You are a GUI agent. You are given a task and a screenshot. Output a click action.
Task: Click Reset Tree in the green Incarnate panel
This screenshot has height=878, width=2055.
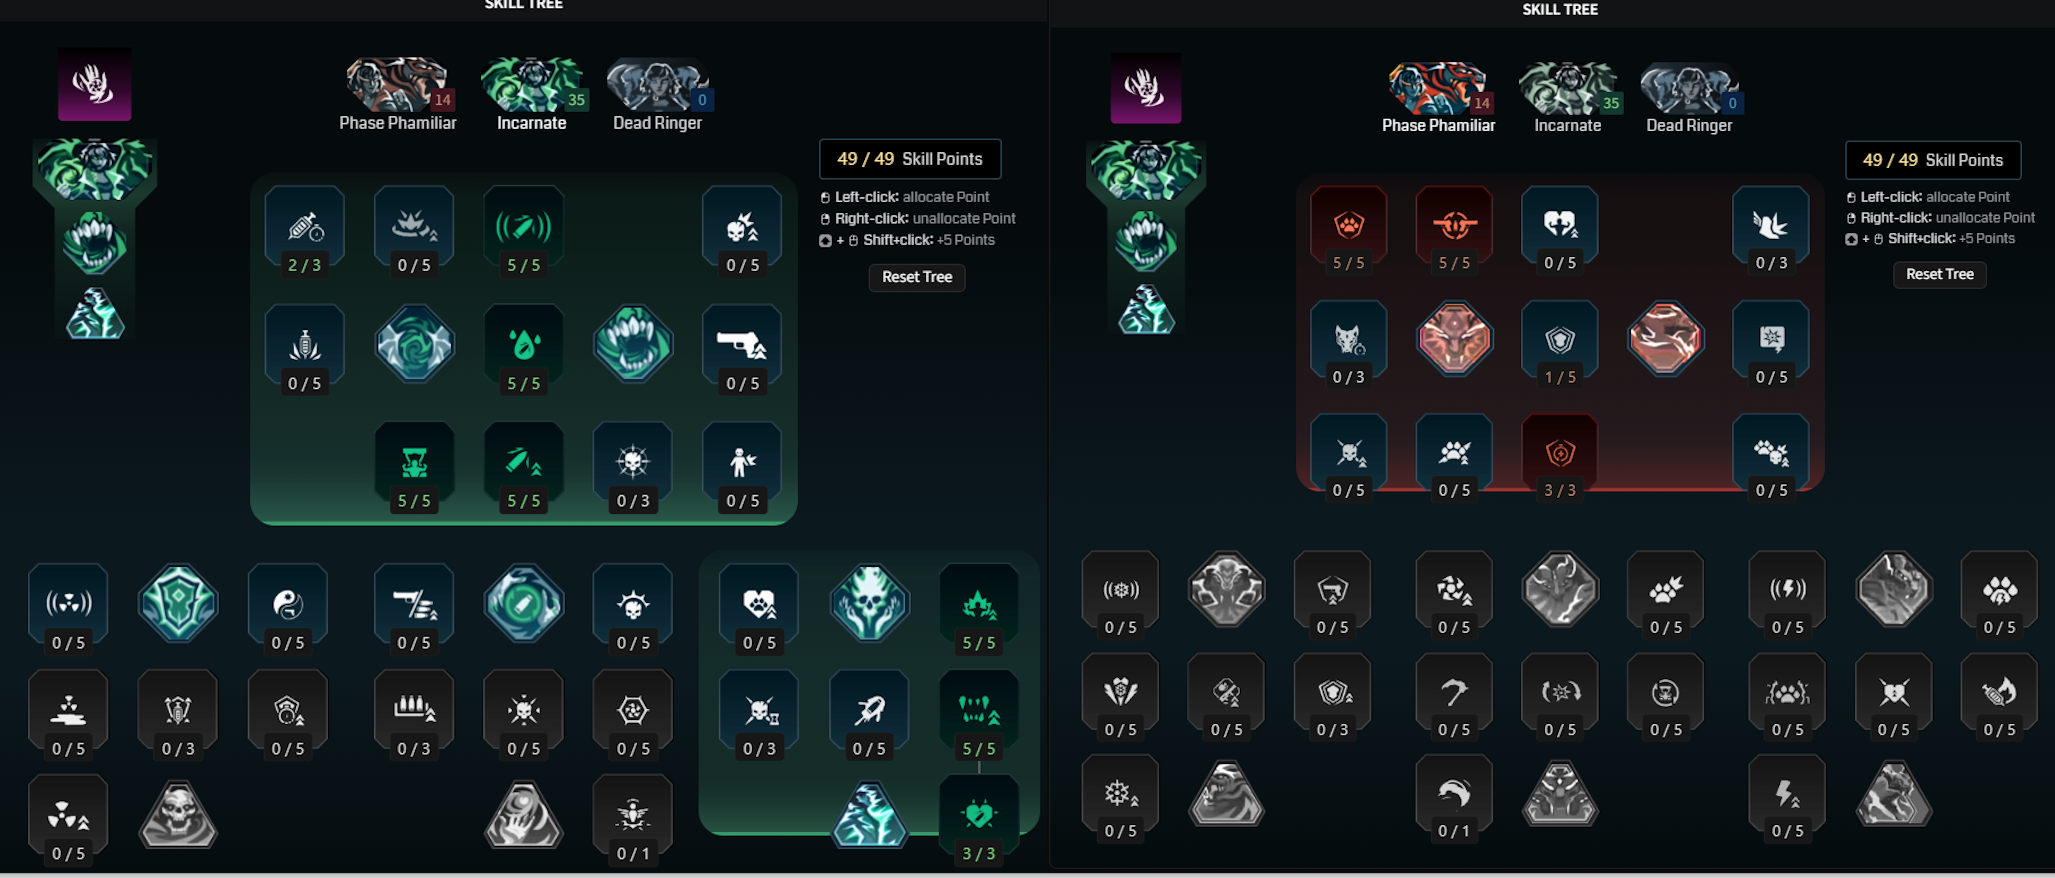[917, 277]
